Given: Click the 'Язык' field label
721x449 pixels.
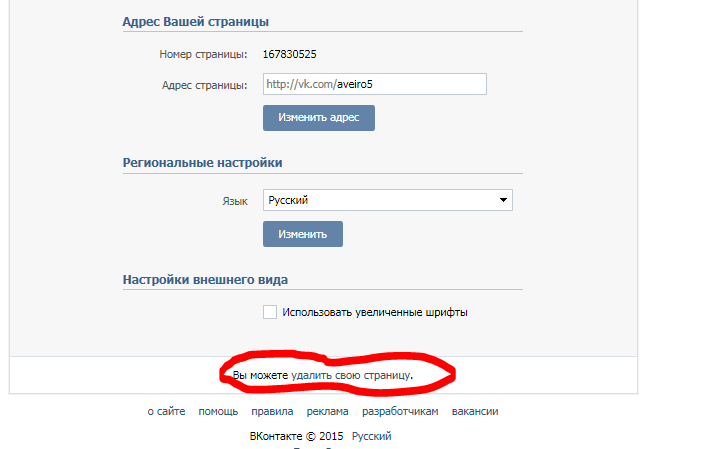Looking at the screenshot, I should click(x=235, y=201).
